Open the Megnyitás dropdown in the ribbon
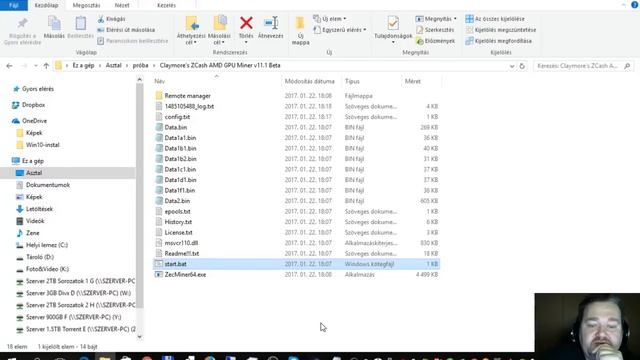This screenshot has height=360, width=640. click(436, 19)
